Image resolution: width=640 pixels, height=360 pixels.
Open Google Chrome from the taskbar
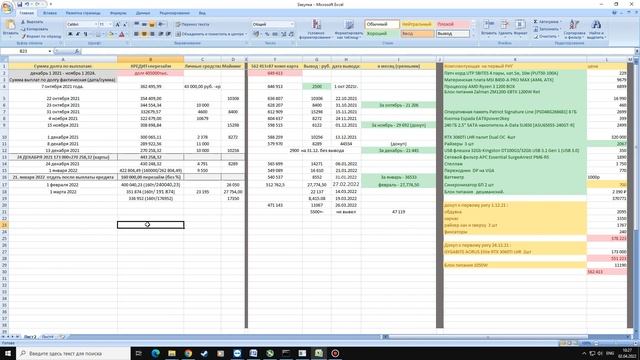188,353
